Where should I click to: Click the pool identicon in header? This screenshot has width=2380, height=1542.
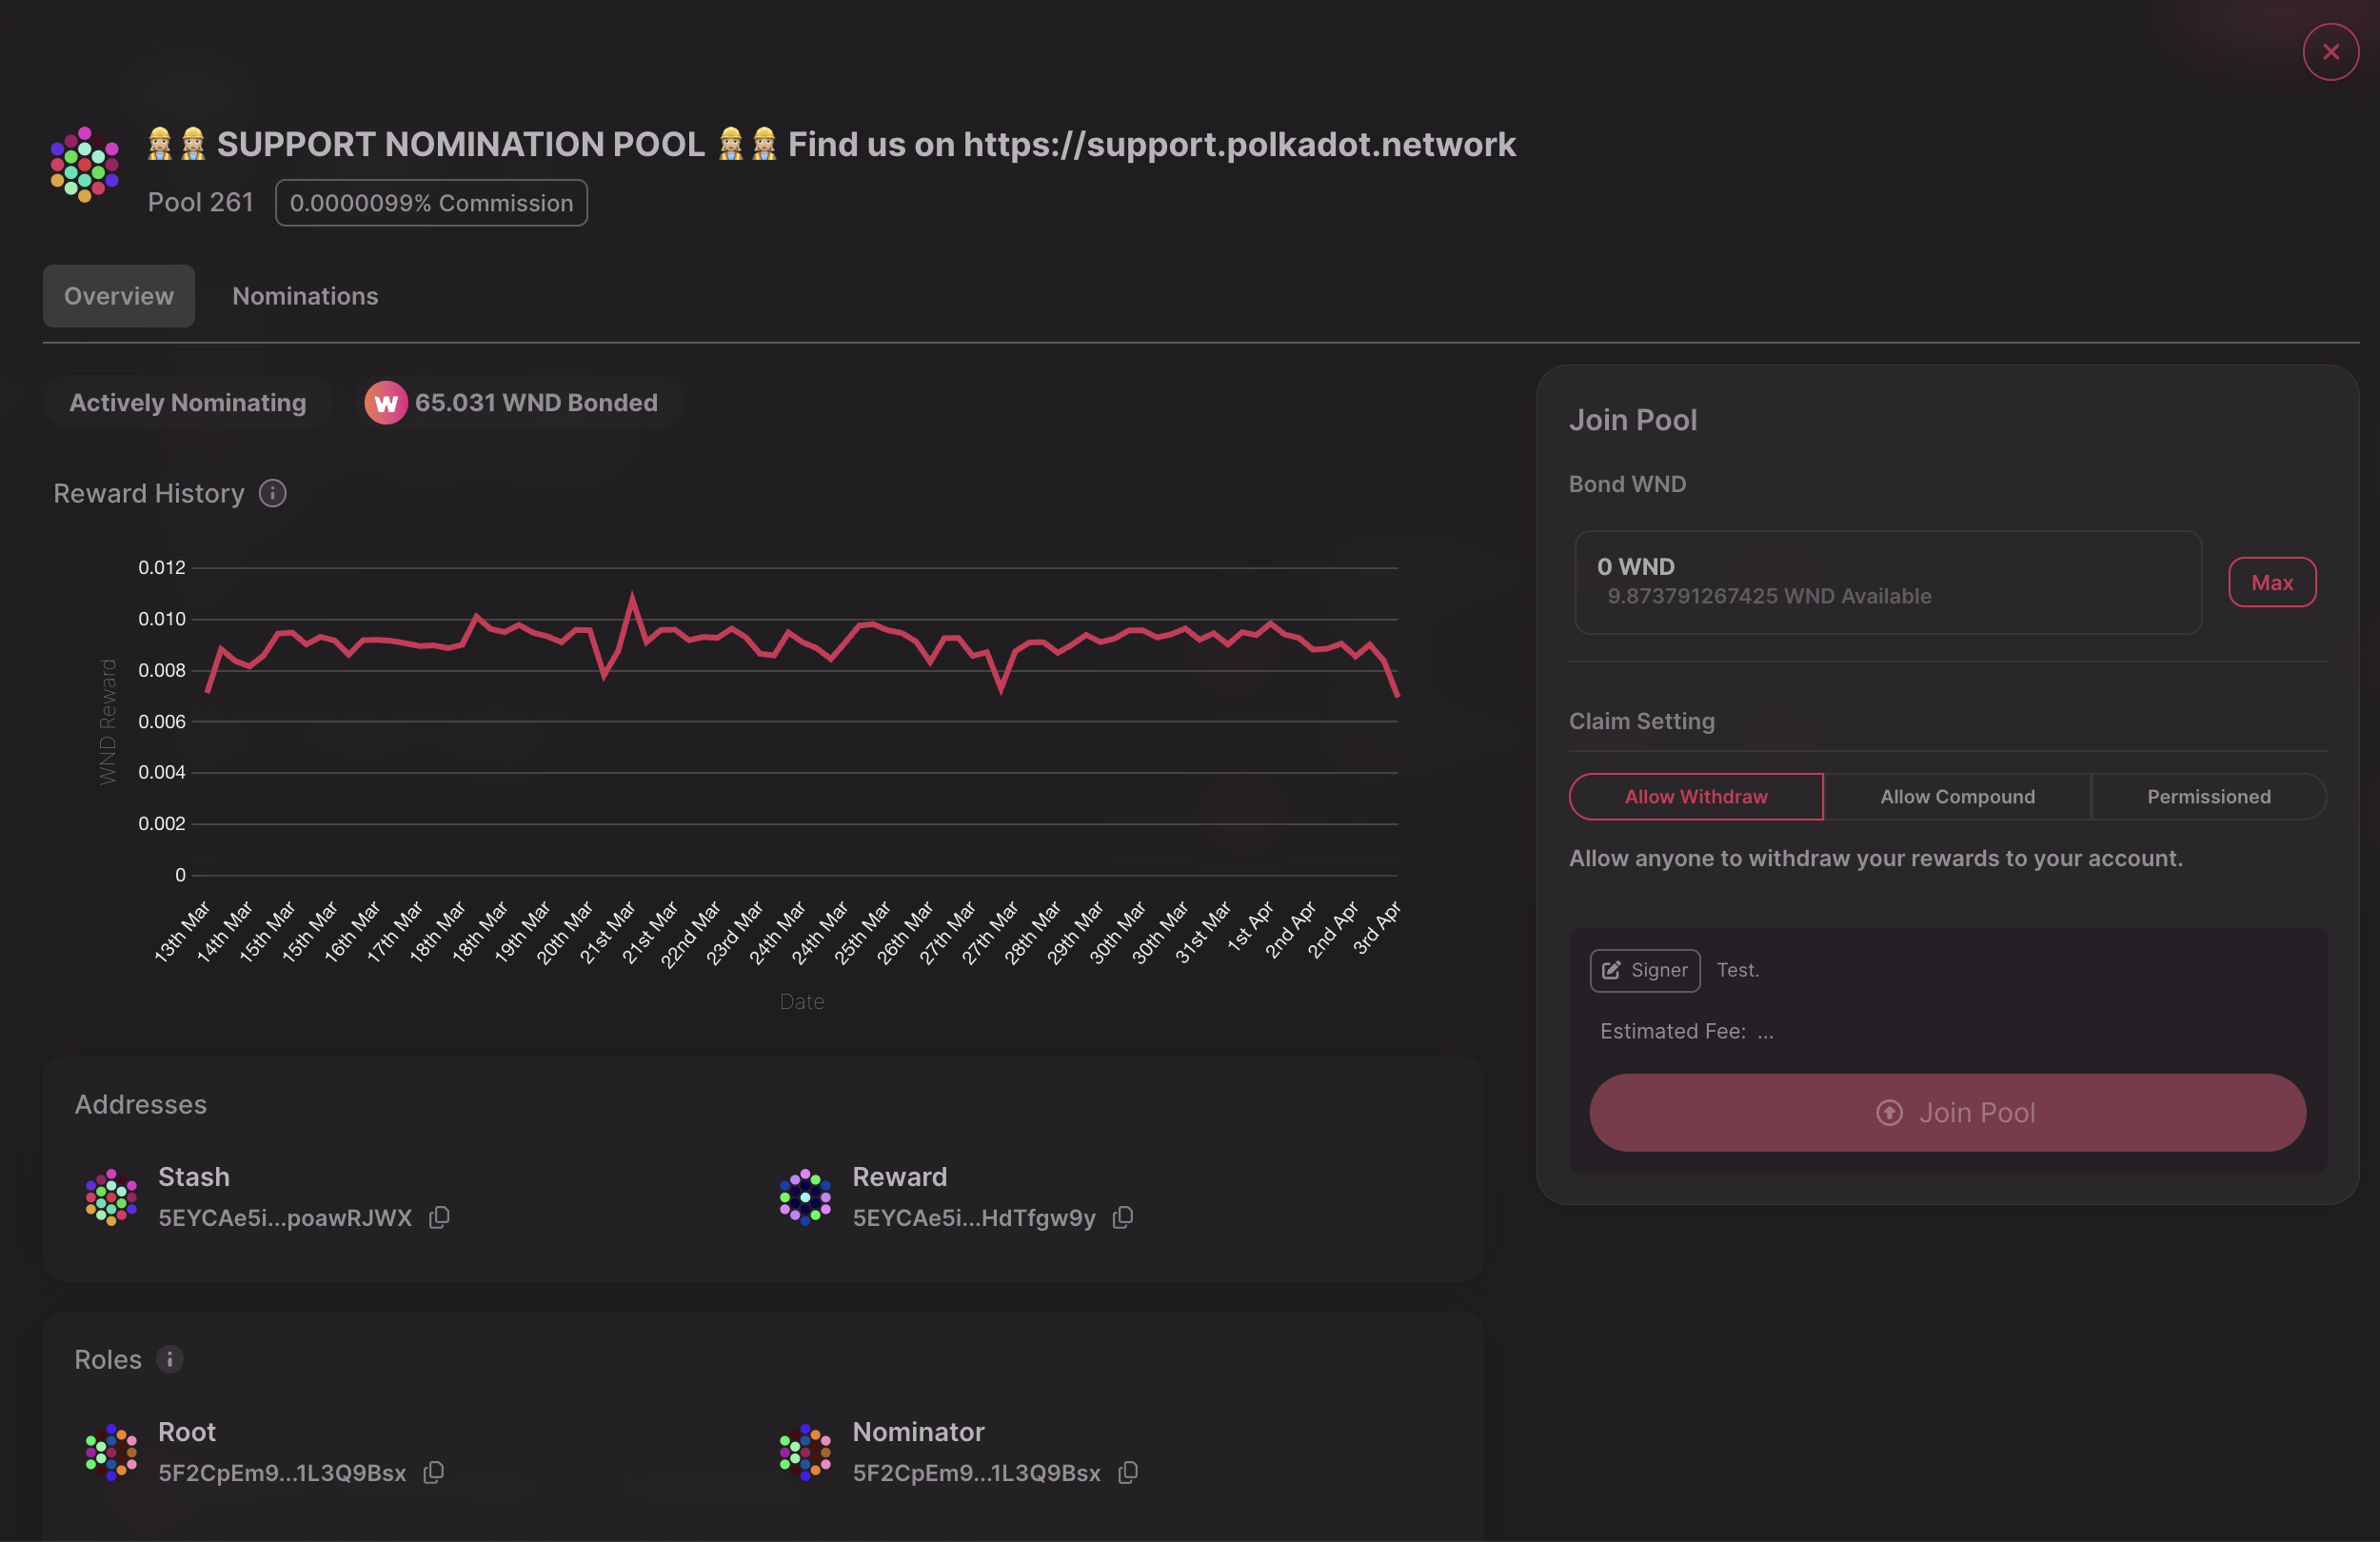point(85,165)
